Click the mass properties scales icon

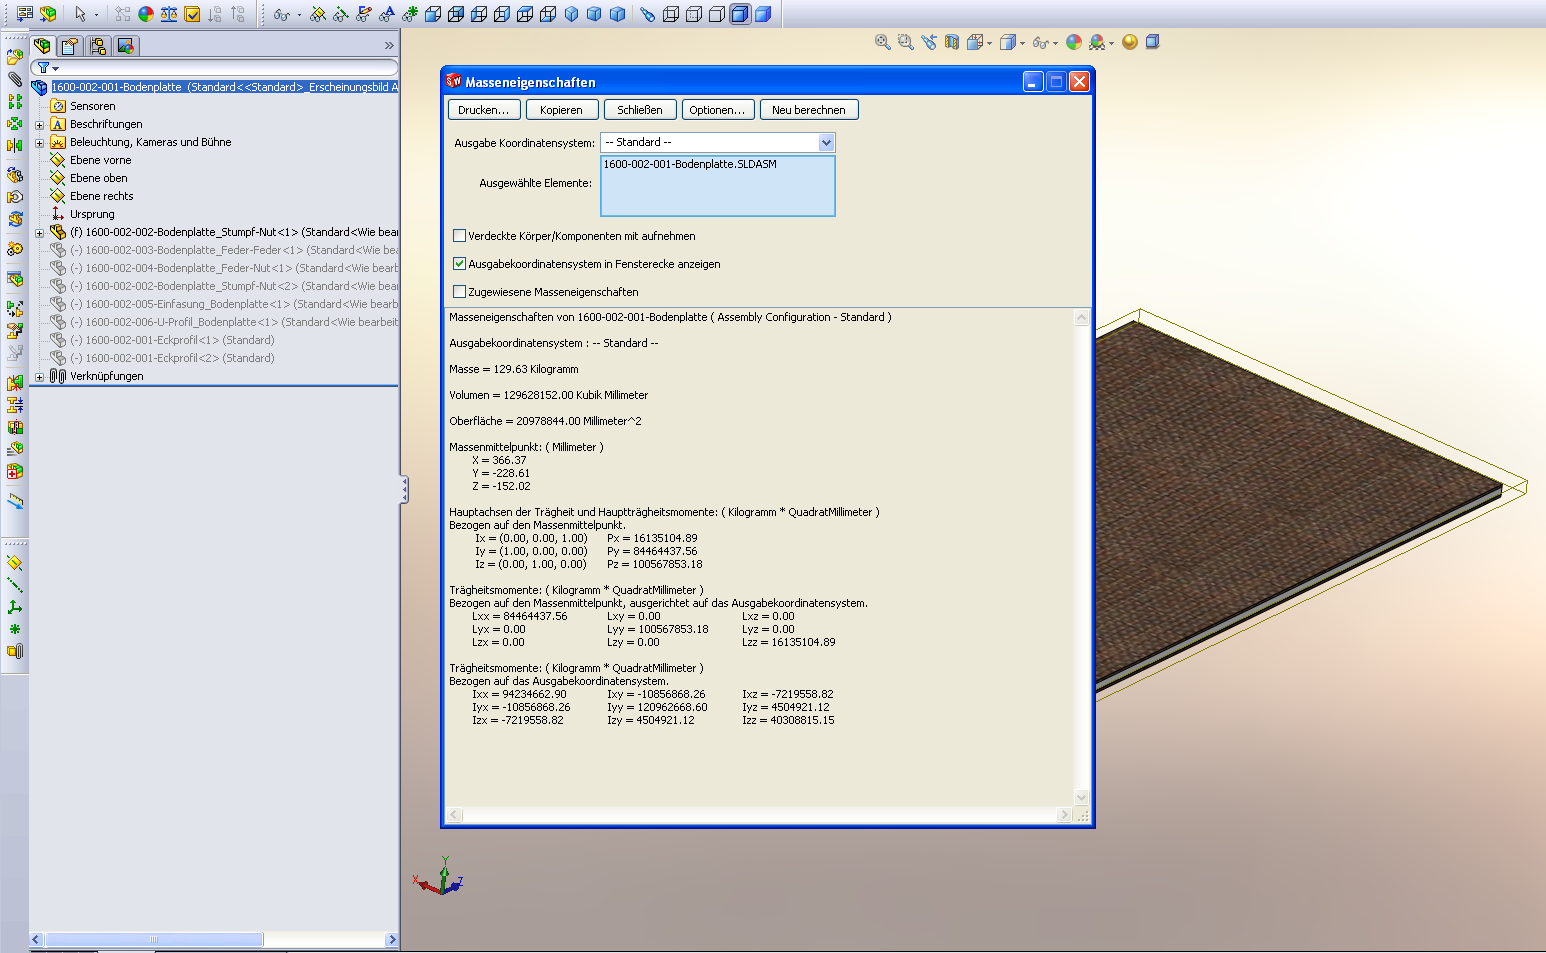(x=169, y=14)
